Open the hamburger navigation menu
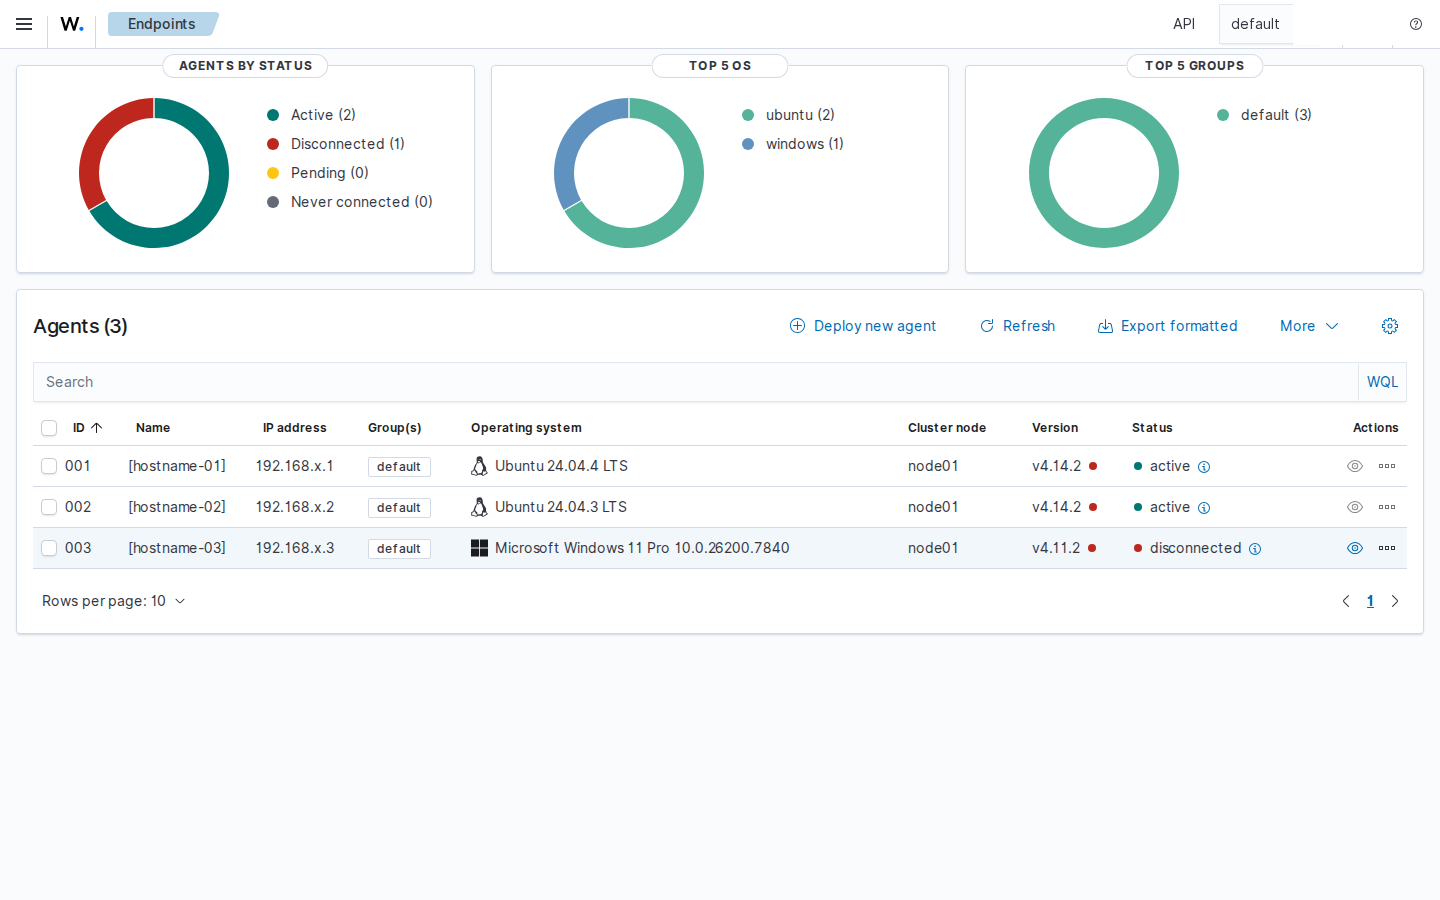 (x=24, y=24)
